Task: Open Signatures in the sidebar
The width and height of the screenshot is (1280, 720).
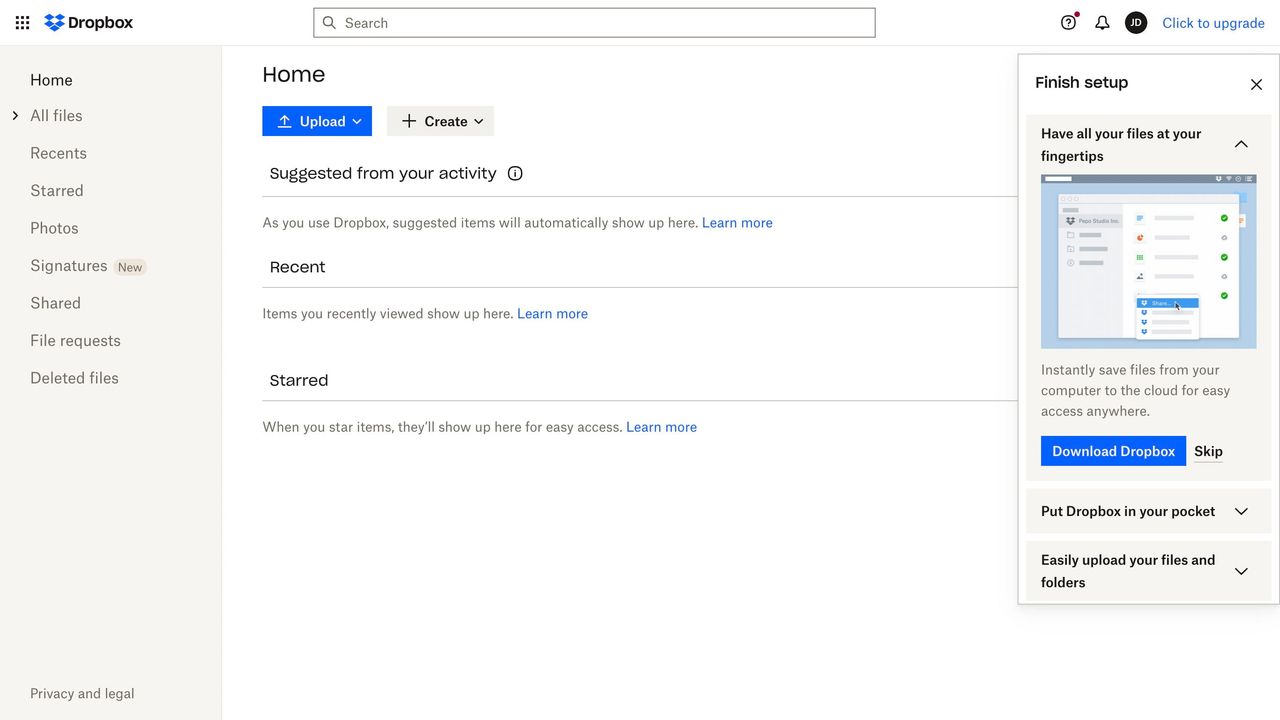Action: [68, 266]
